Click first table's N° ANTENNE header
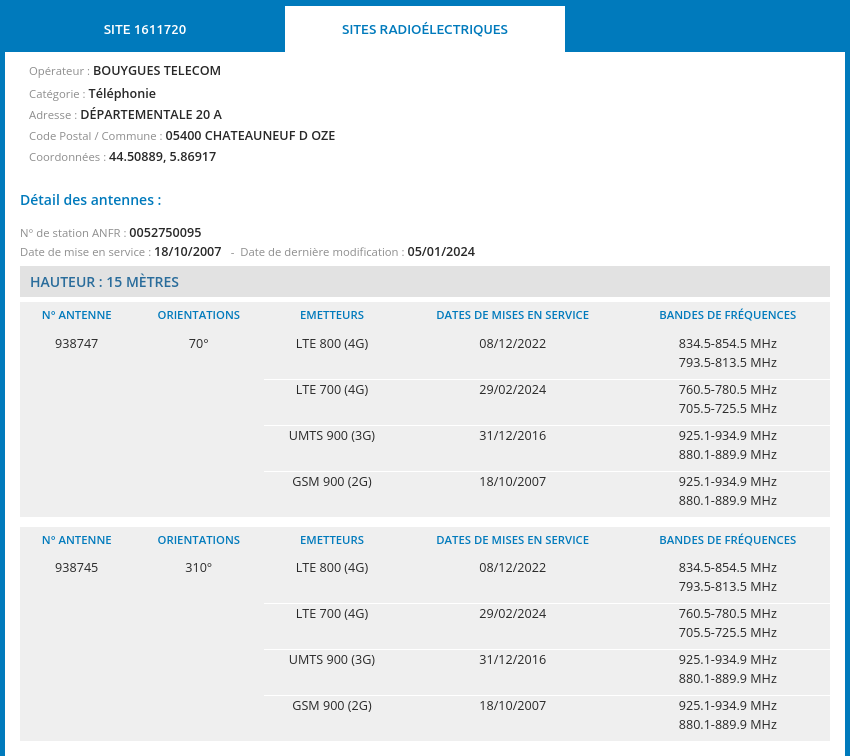This screenshot has width=850, height=756. [x=76, y=315]
